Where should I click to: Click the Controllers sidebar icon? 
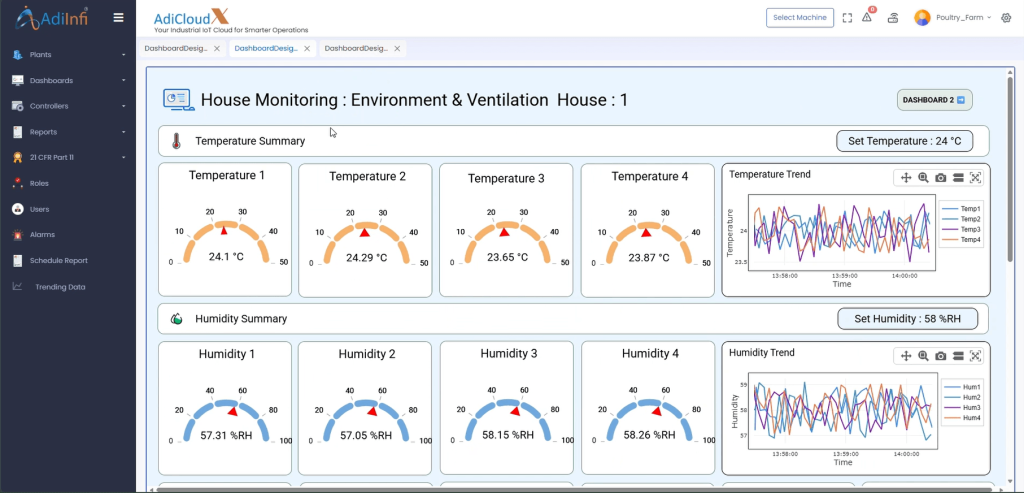(x=18, y=106)
